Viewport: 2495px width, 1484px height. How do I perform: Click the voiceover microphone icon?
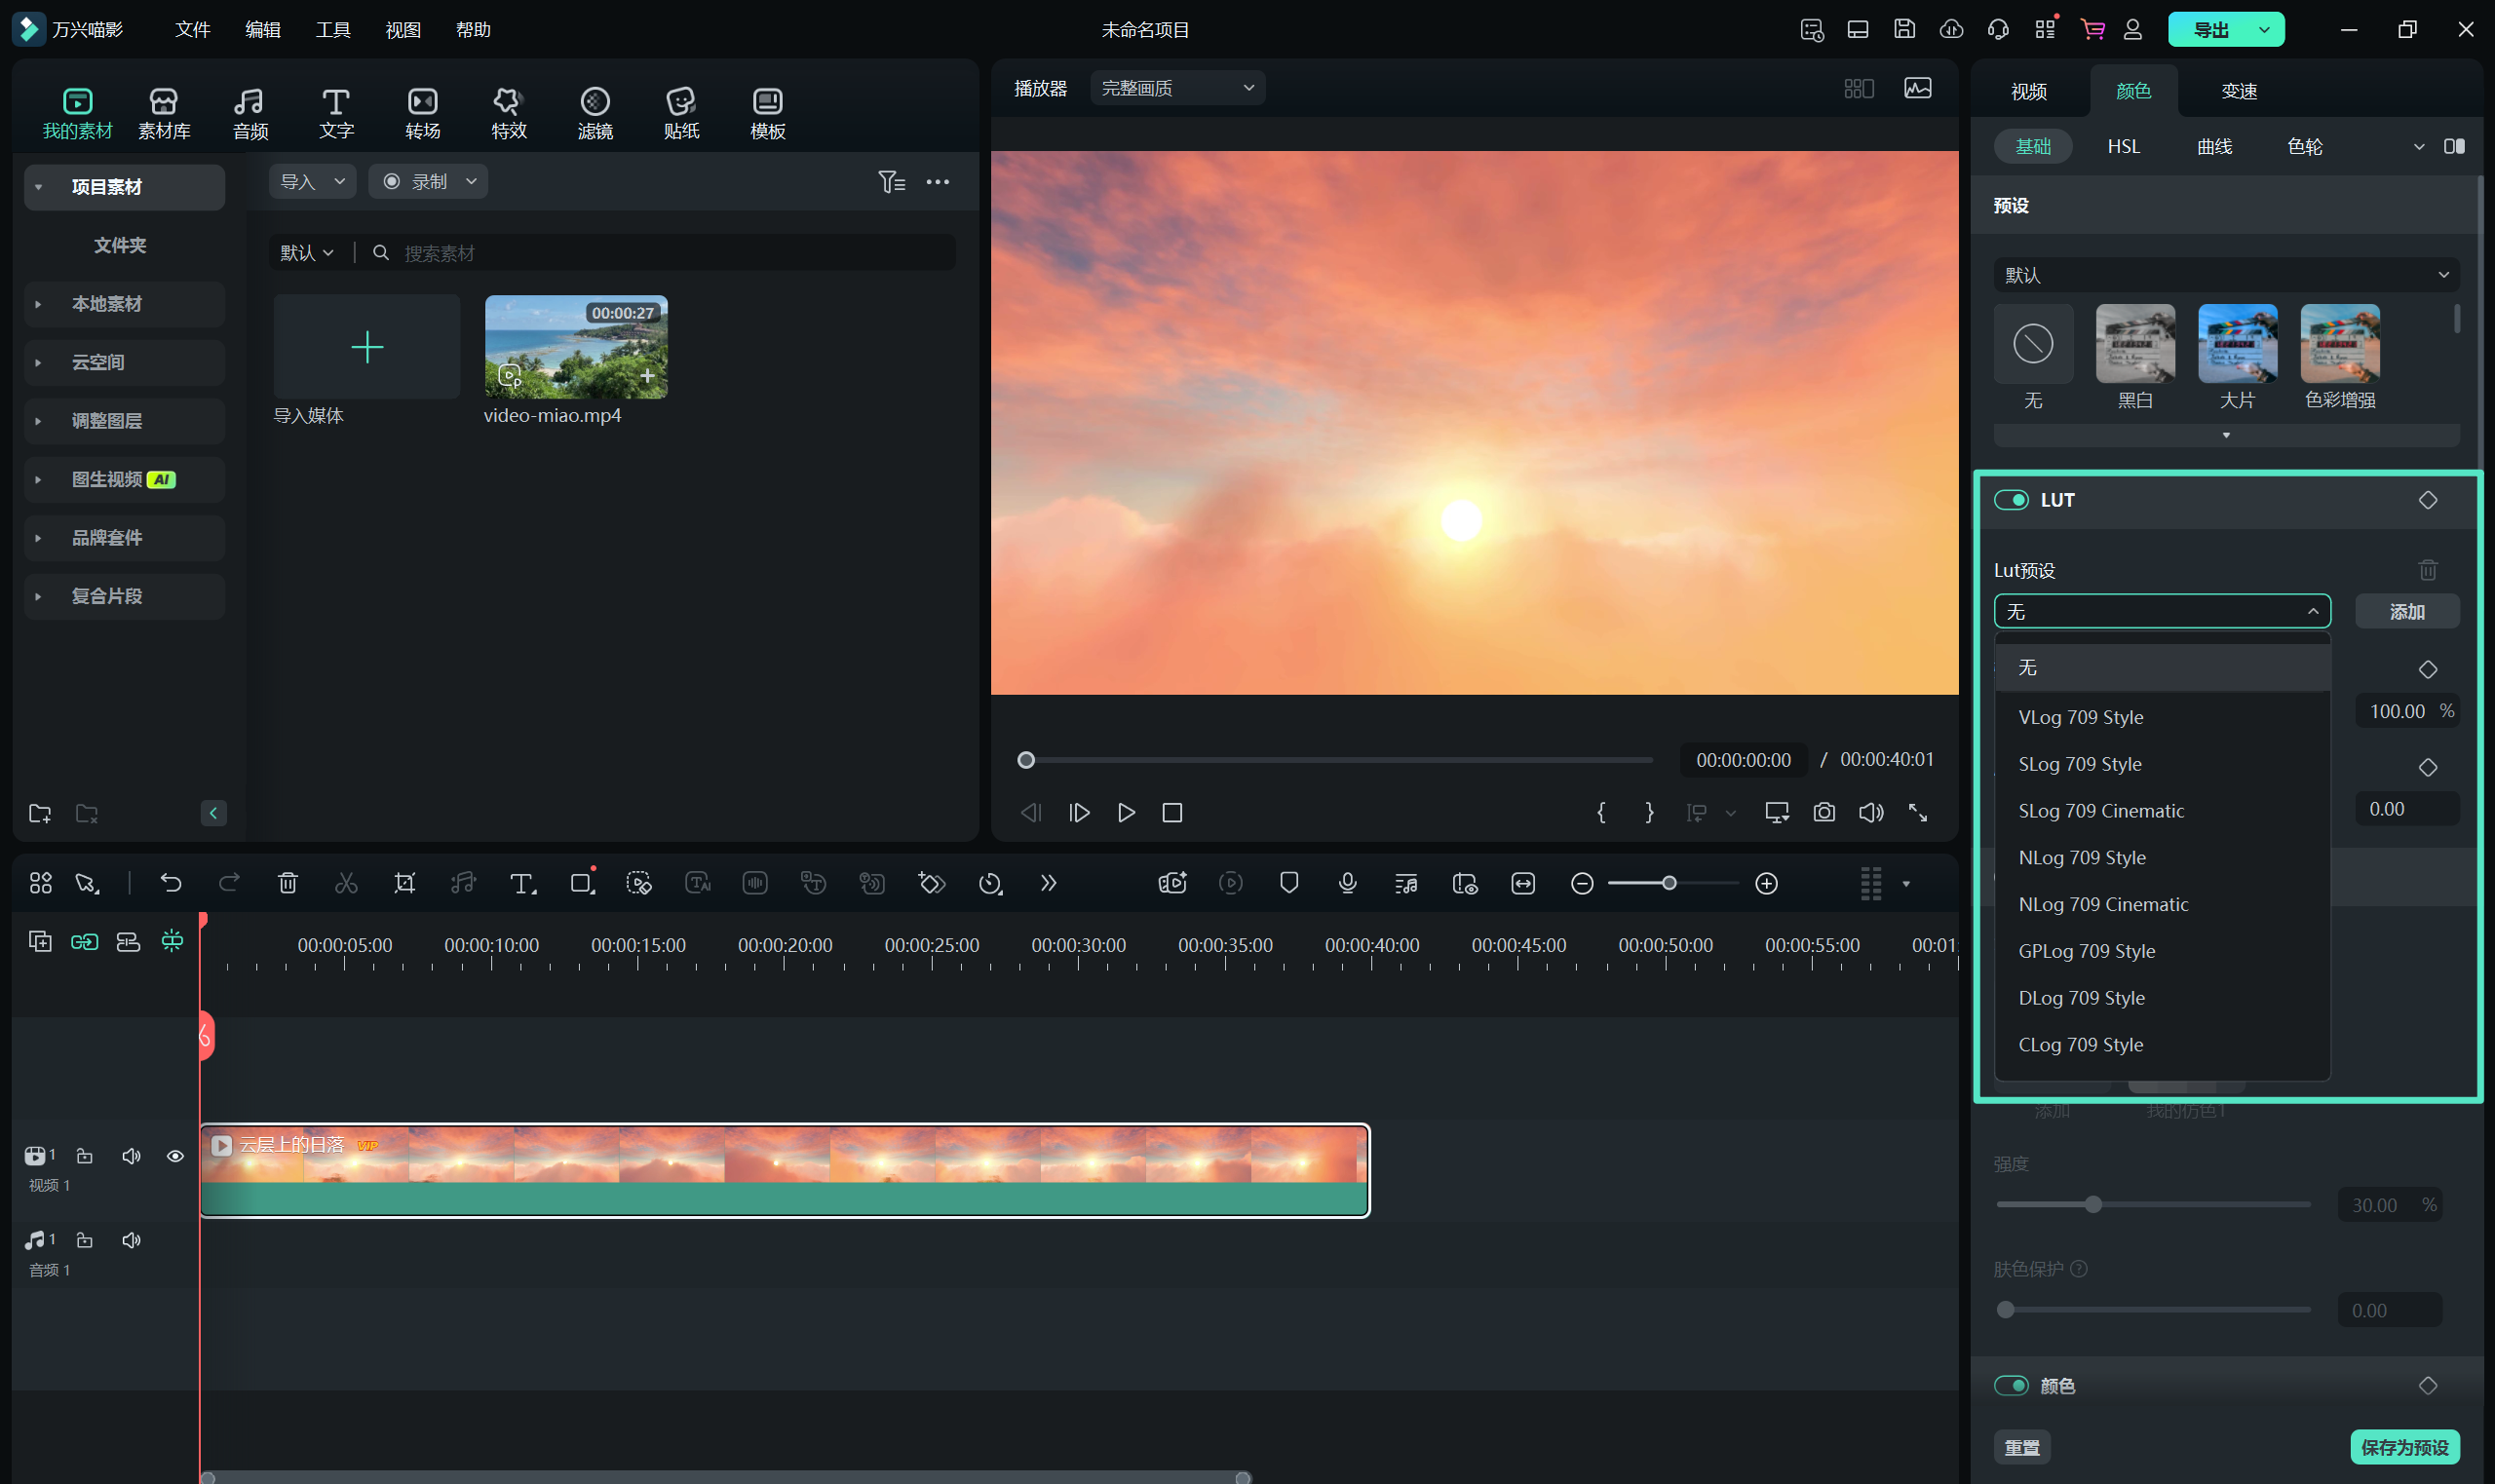[x=1347, y=883]
